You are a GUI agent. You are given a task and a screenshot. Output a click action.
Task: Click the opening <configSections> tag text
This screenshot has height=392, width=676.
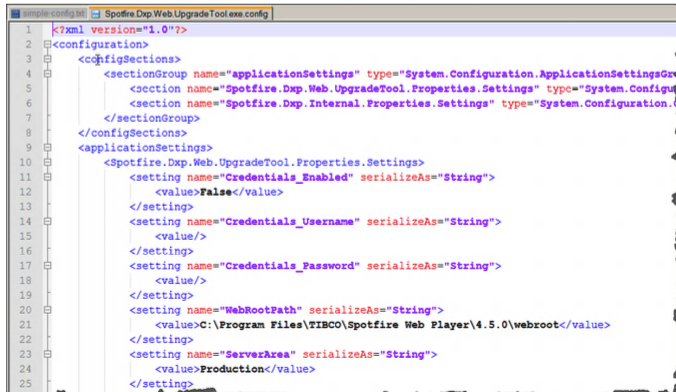[129, 59]
